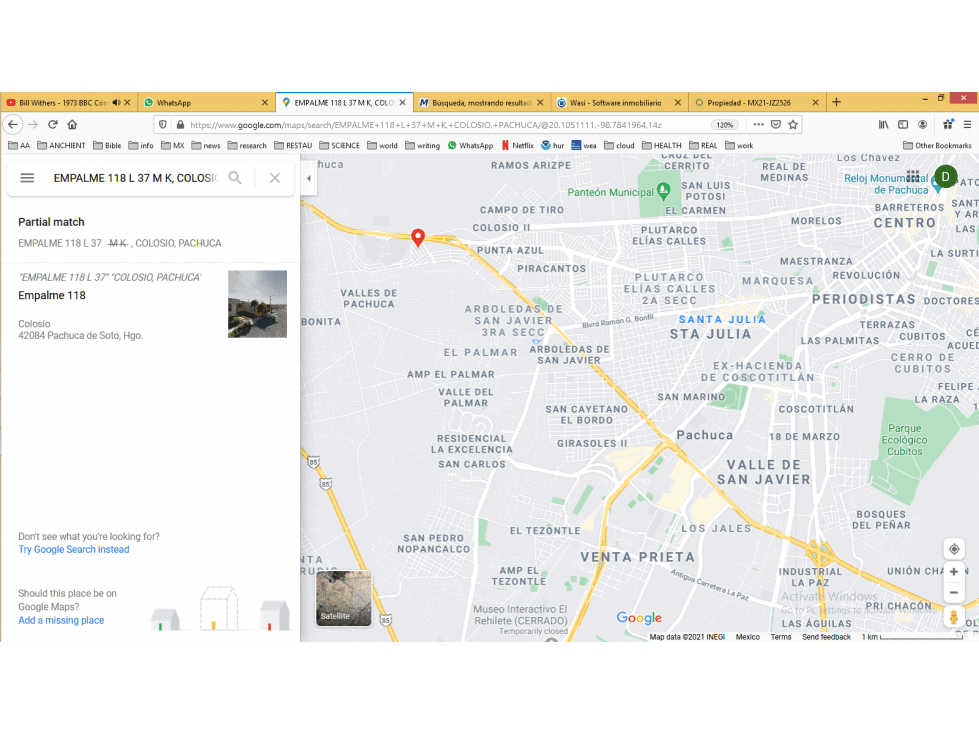Click the Maps search text field
This screenshot has width=979, height=734.
coord(135,178)
